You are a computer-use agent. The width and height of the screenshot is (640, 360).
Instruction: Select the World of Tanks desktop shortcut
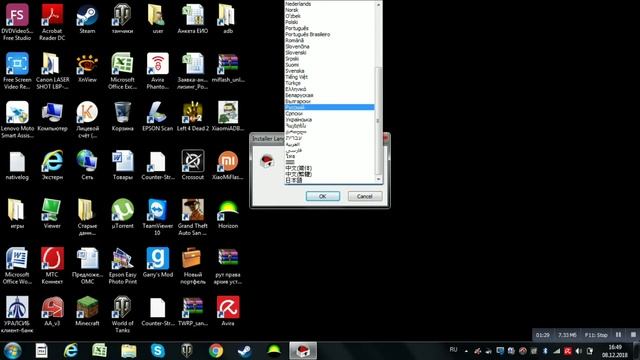(x=122, y=314)
